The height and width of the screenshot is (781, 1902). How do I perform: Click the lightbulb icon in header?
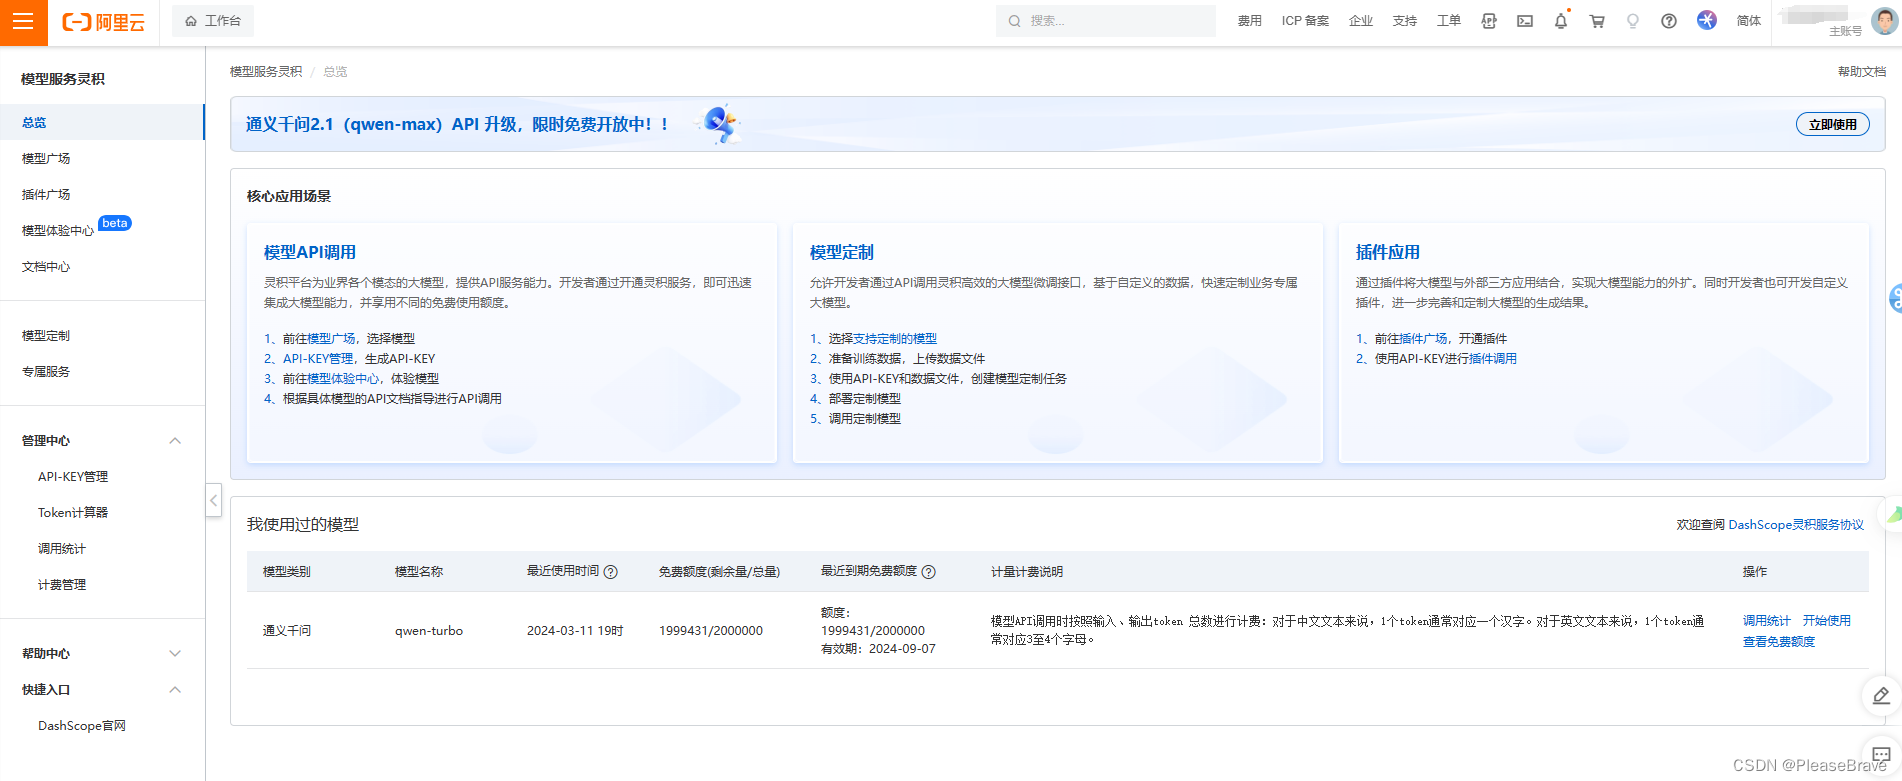point(1633,21)
